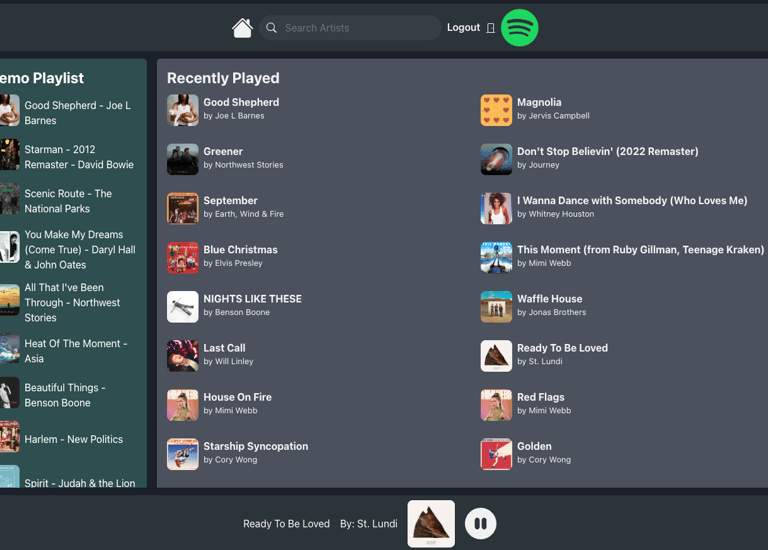Viewport: 768px width, 550px height.
Task: Click 'by Elvis Presley' artist text
Action: pos(233,263)
